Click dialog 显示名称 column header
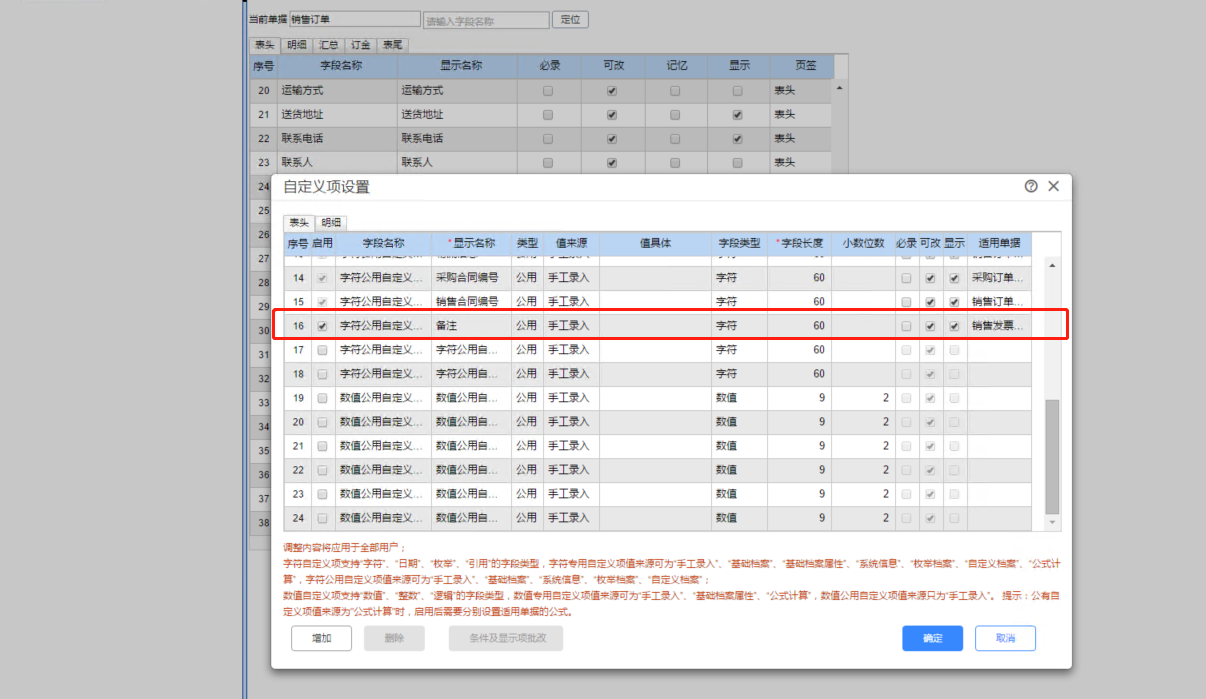The height and width of the screenshot is (699, 1206). 471,243
